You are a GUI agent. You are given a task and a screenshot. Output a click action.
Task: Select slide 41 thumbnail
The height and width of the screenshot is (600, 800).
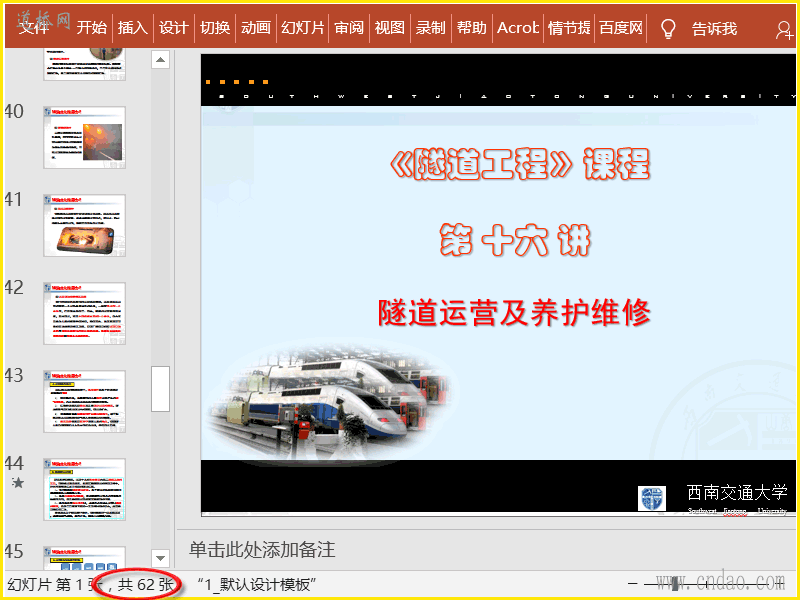pyautogui.click(x=85, y=225)
